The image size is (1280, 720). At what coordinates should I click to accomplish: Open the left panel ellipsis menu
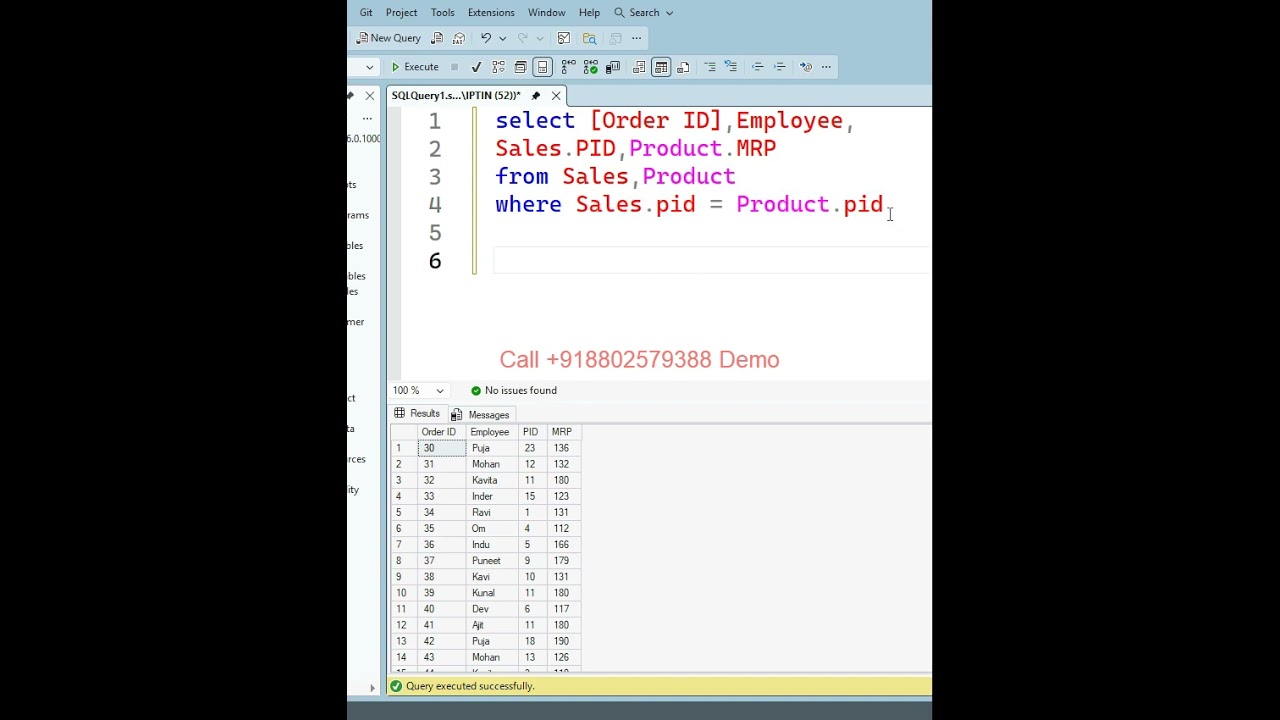[367, 118]
